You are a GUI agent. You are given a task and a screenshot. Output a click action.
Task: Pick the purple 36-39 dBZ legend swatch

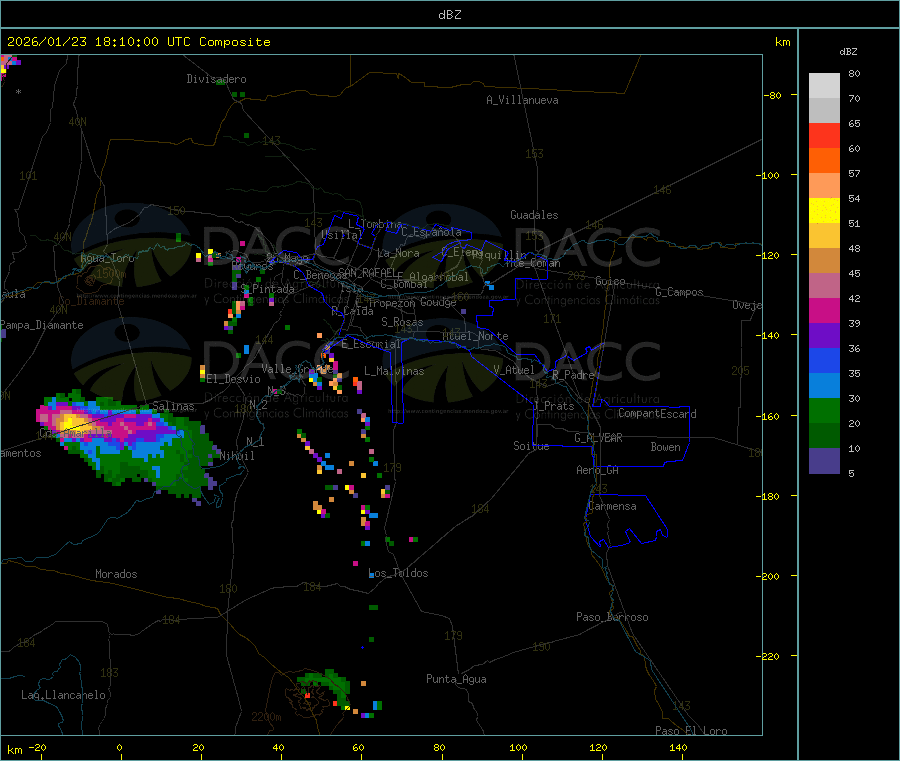point(824,336)
